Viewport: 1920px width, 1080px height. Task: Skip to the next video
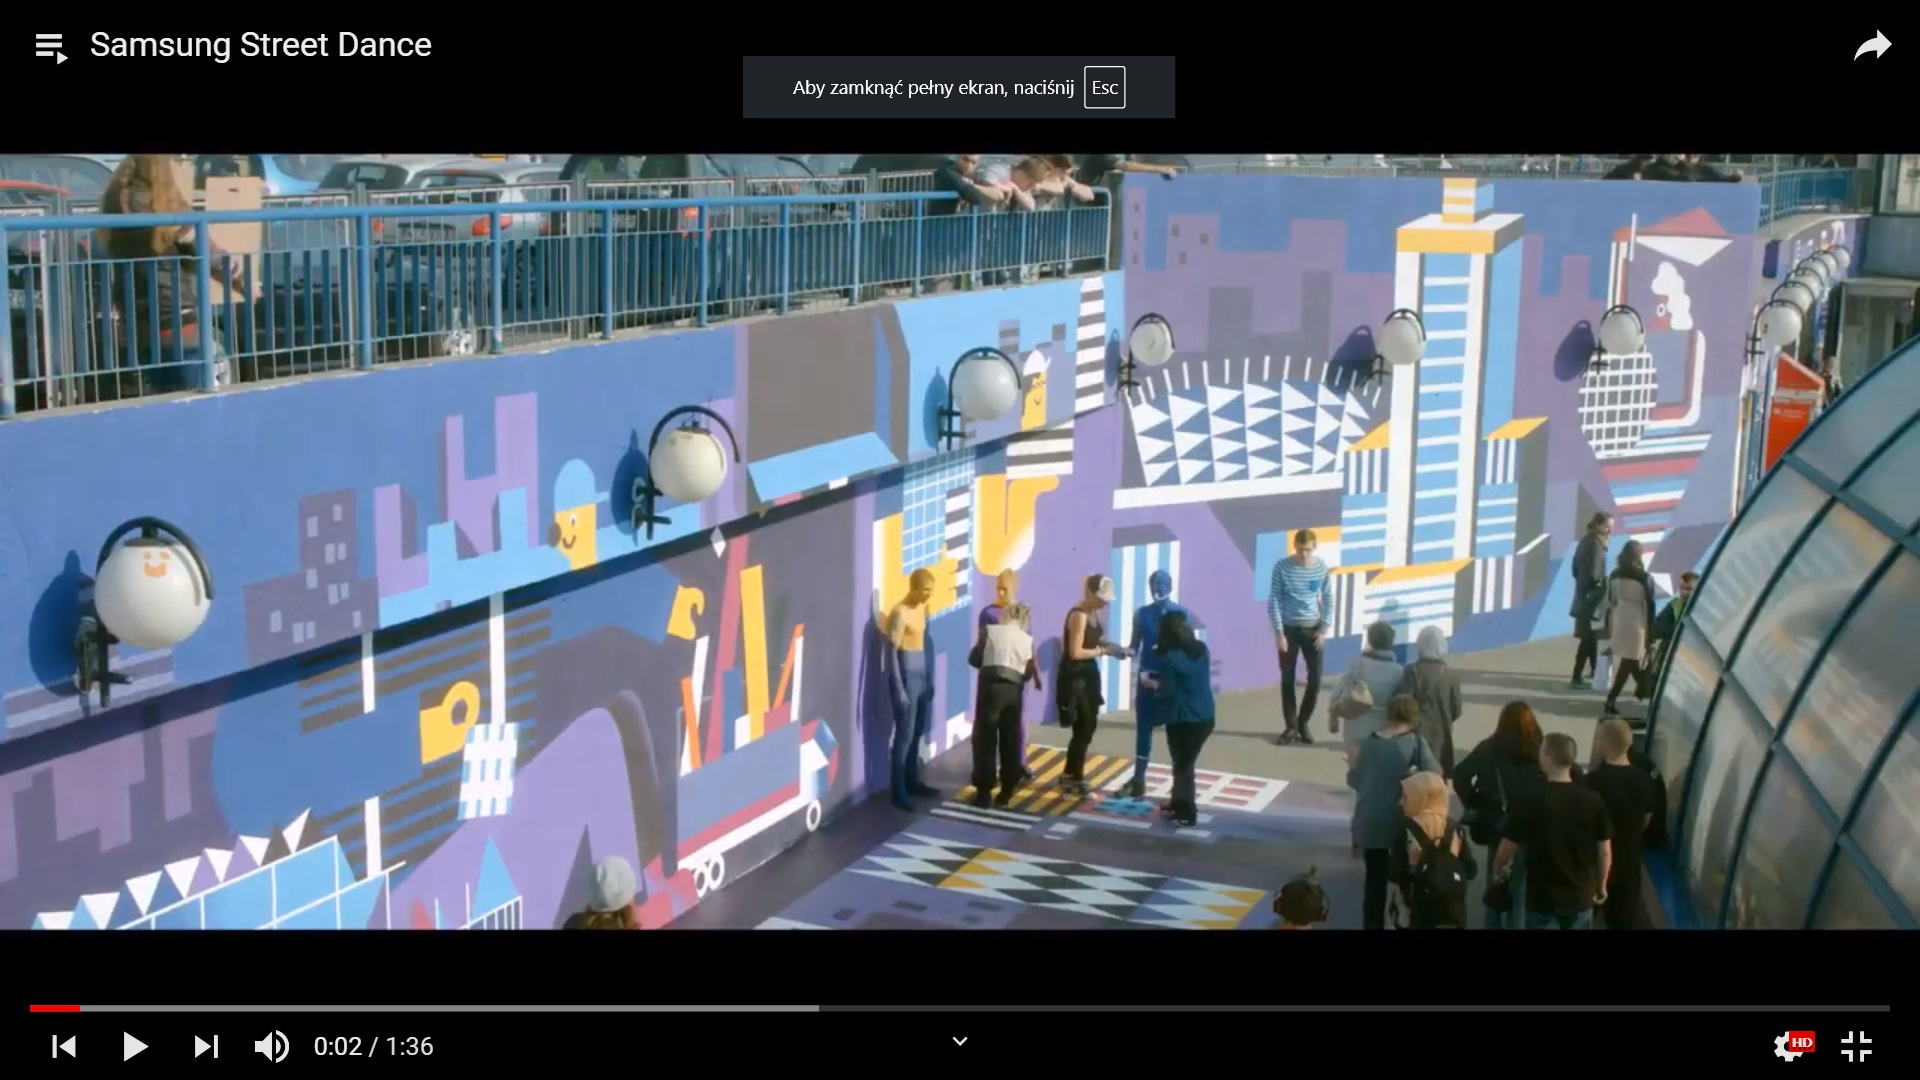pos(206,1046)
